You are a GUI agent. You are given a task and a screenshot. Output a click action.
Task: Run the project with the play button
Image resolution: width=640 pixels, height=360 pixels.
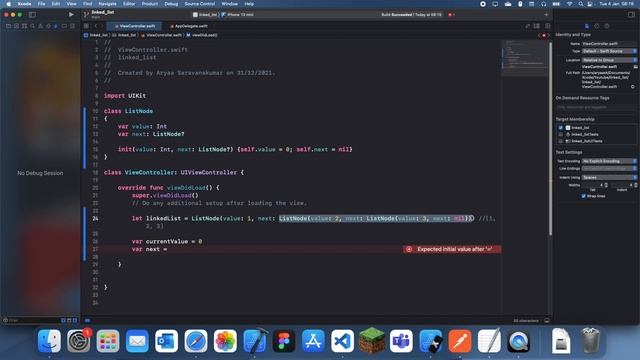[x=71, y=14]
